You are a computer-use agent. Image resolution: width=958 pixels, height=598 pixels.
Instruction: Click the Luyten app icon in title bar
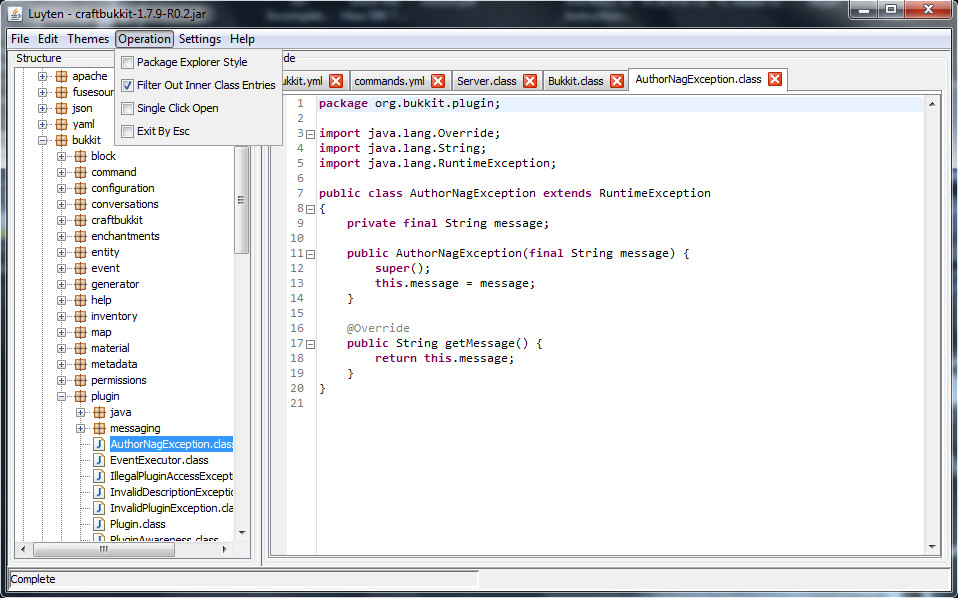(x=15, y=13)
